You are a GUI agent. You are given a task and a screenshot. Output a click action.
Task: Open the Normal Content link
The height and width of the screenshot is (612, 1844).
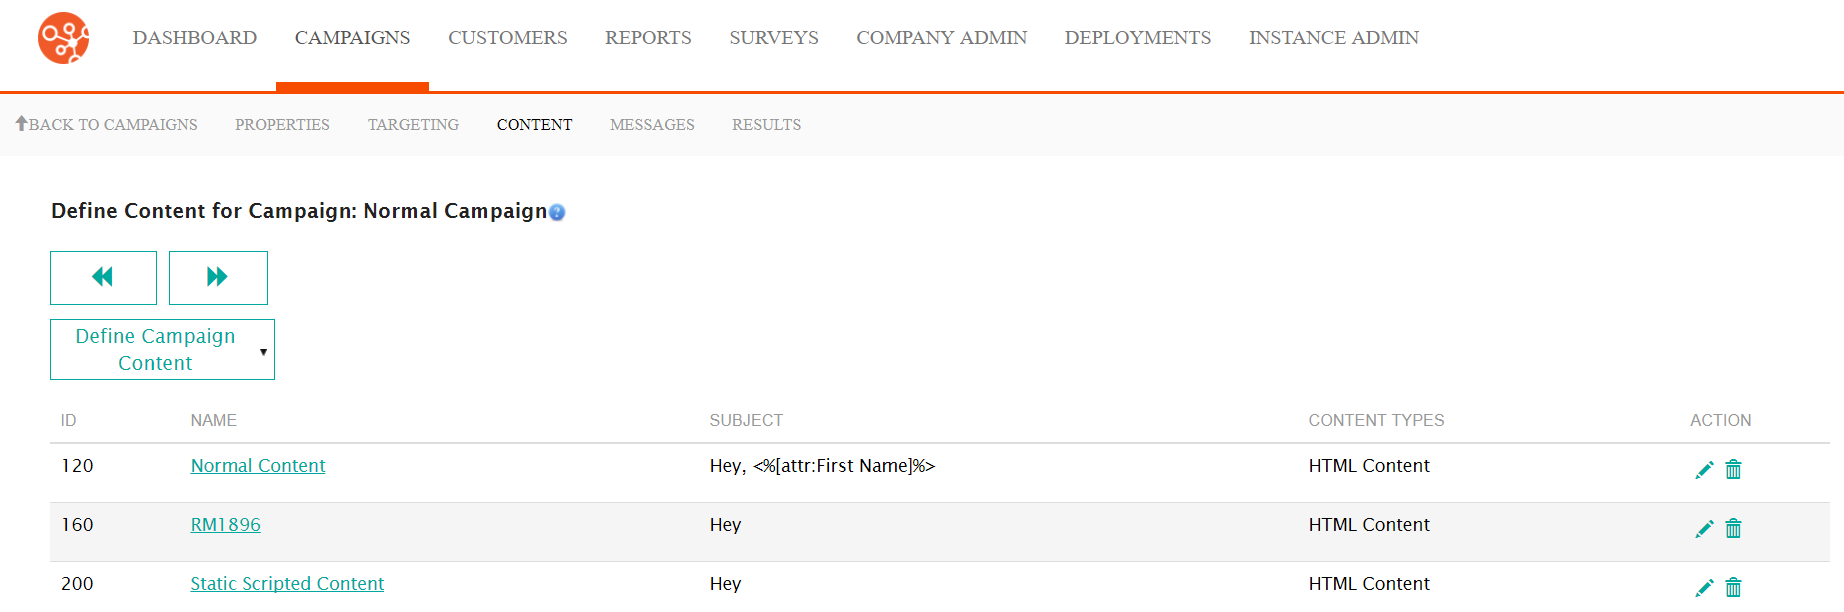[x=258, y=466]
